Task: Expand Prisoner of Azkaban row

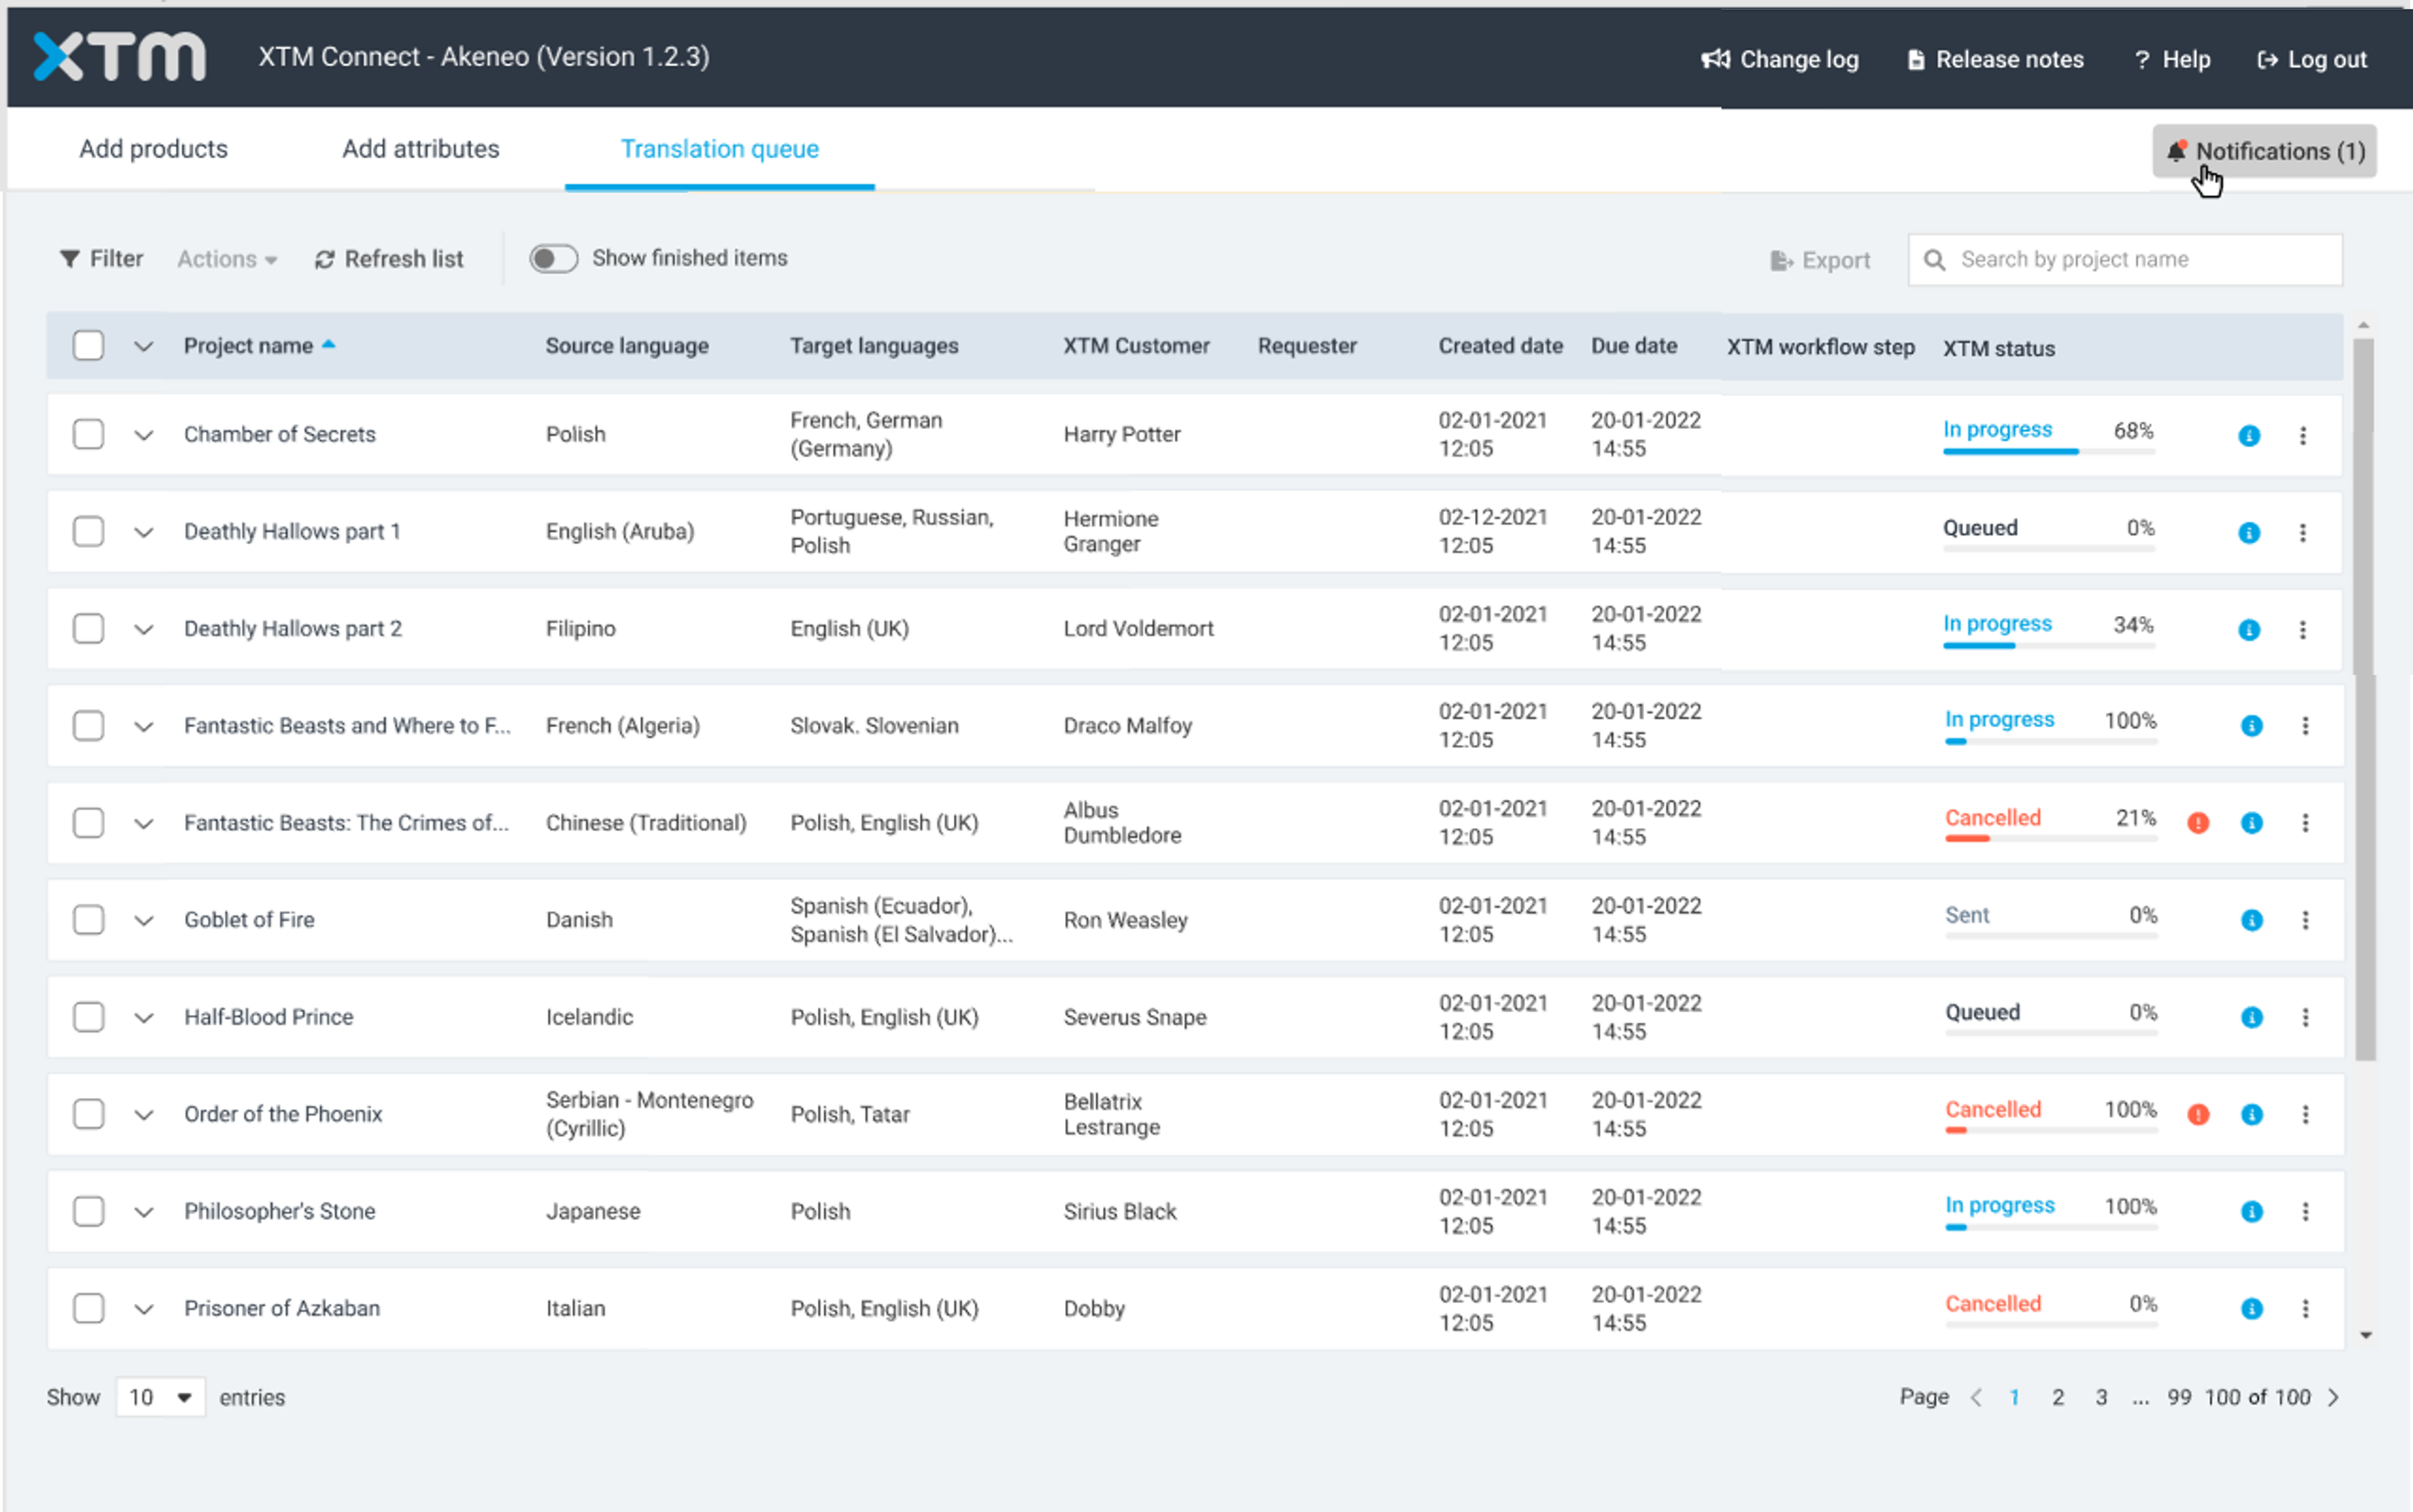Action: pos(144,1309)
